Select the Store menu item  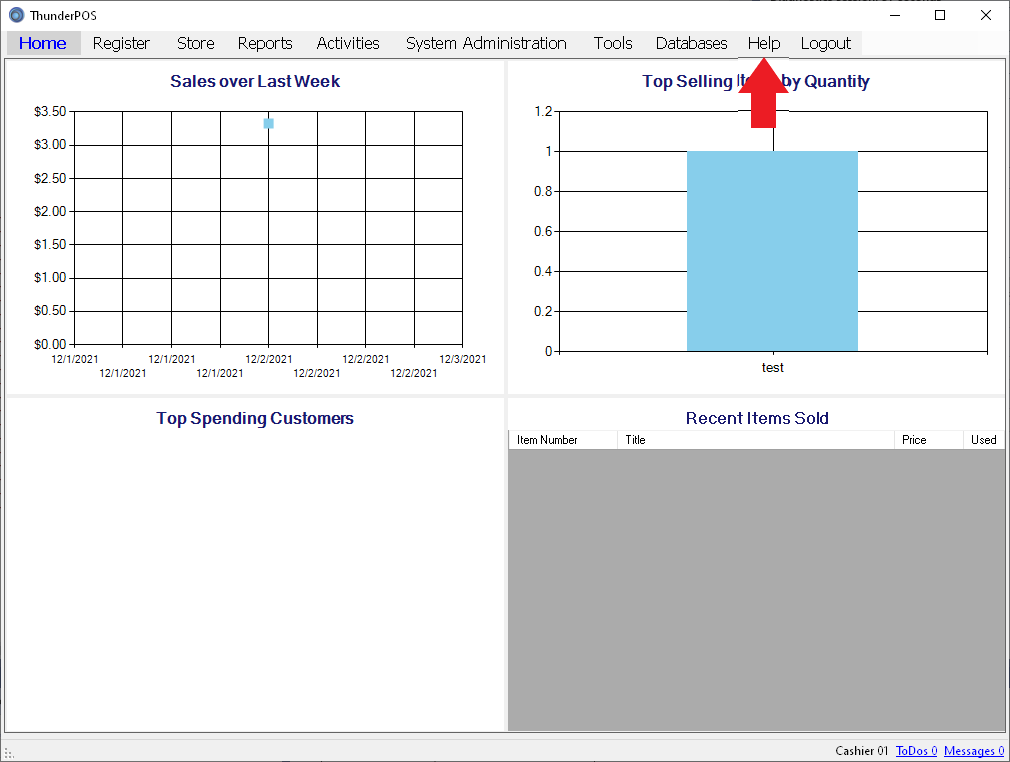(x=196, y=43)
